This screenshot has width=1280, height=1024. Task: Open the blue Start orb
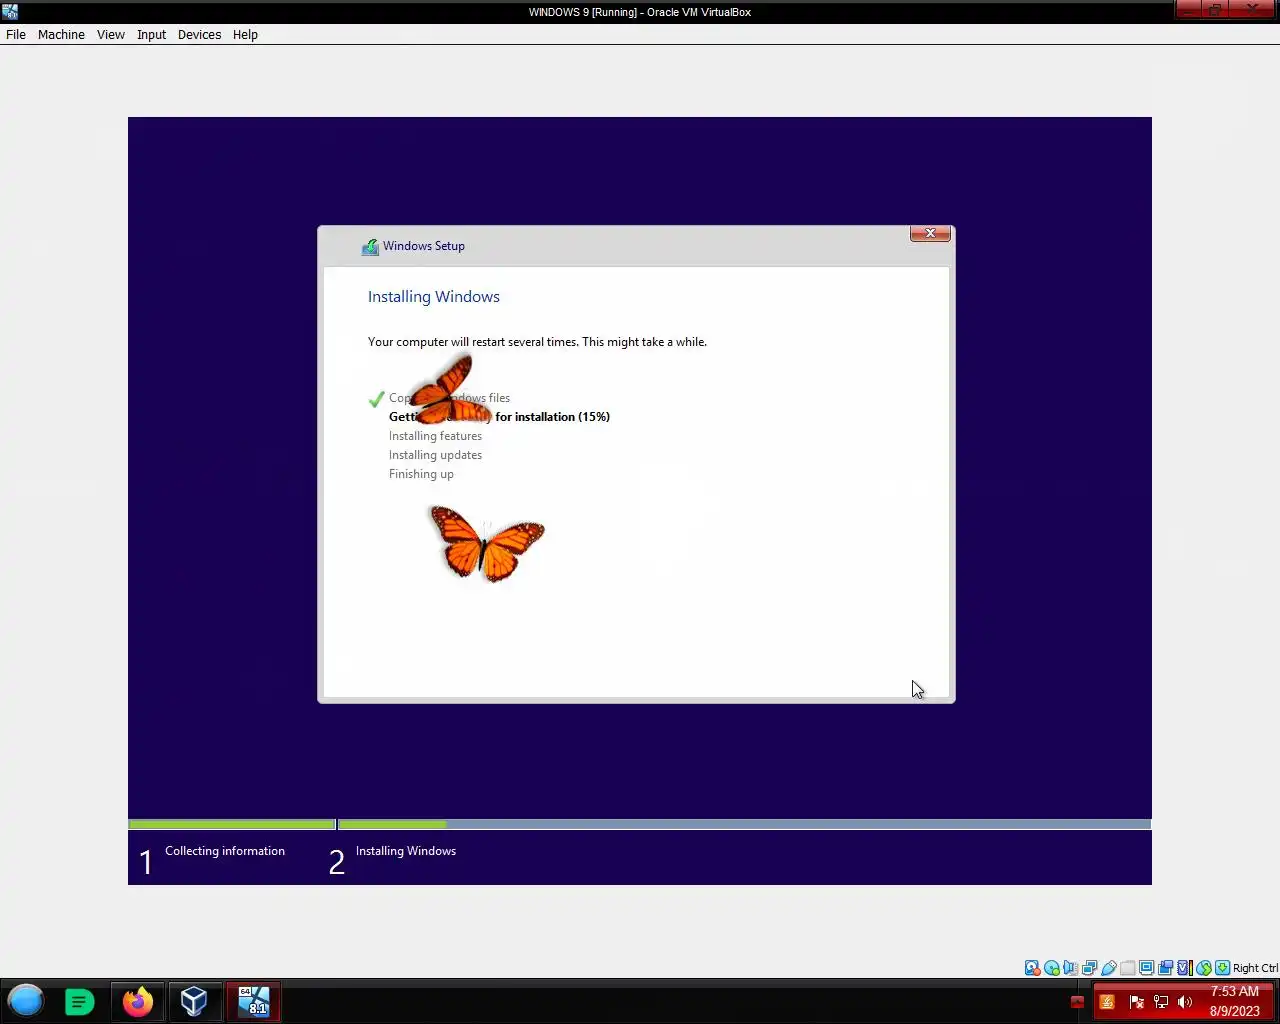pyautogui.click(x=26, y=1001)
